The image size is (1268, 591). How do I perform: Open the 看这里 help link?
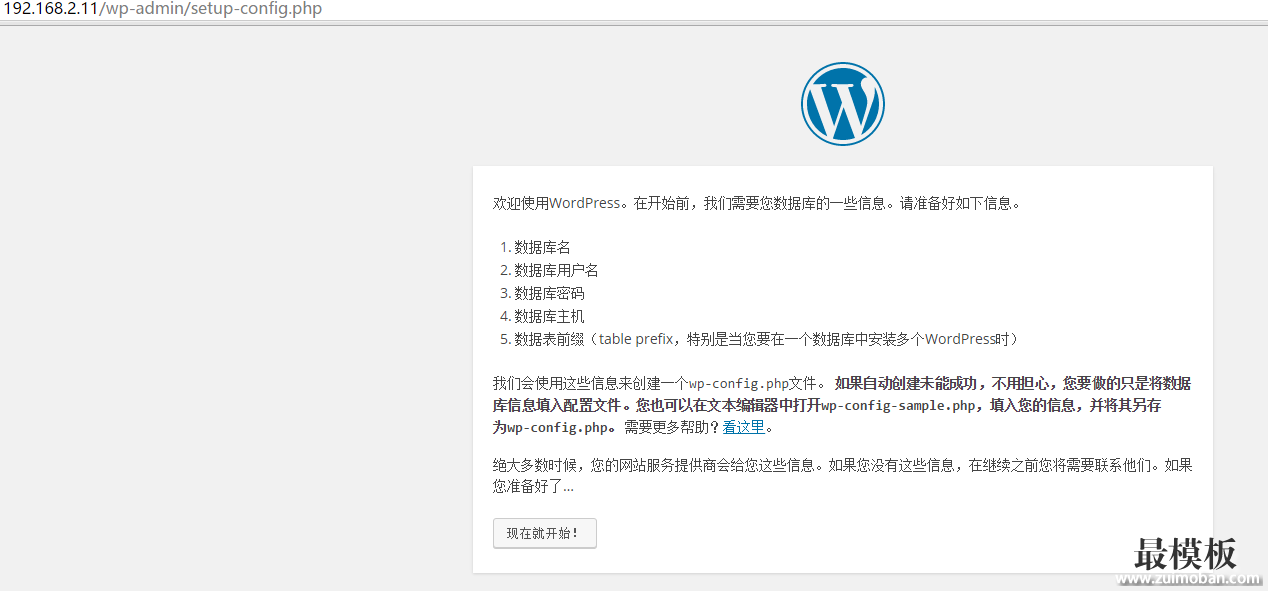[x=744, y=427]
